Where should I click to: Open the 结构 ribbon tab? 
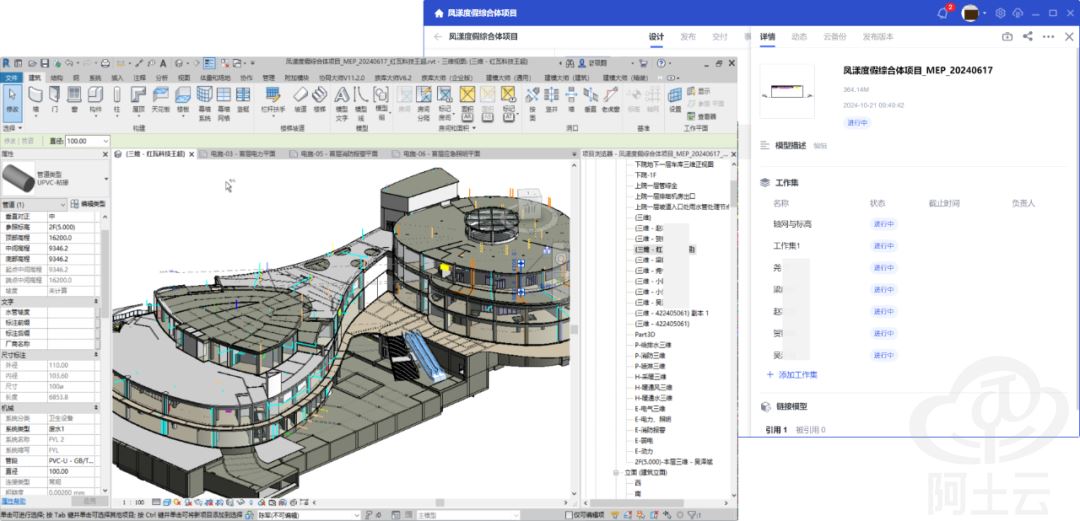point(56,77)
